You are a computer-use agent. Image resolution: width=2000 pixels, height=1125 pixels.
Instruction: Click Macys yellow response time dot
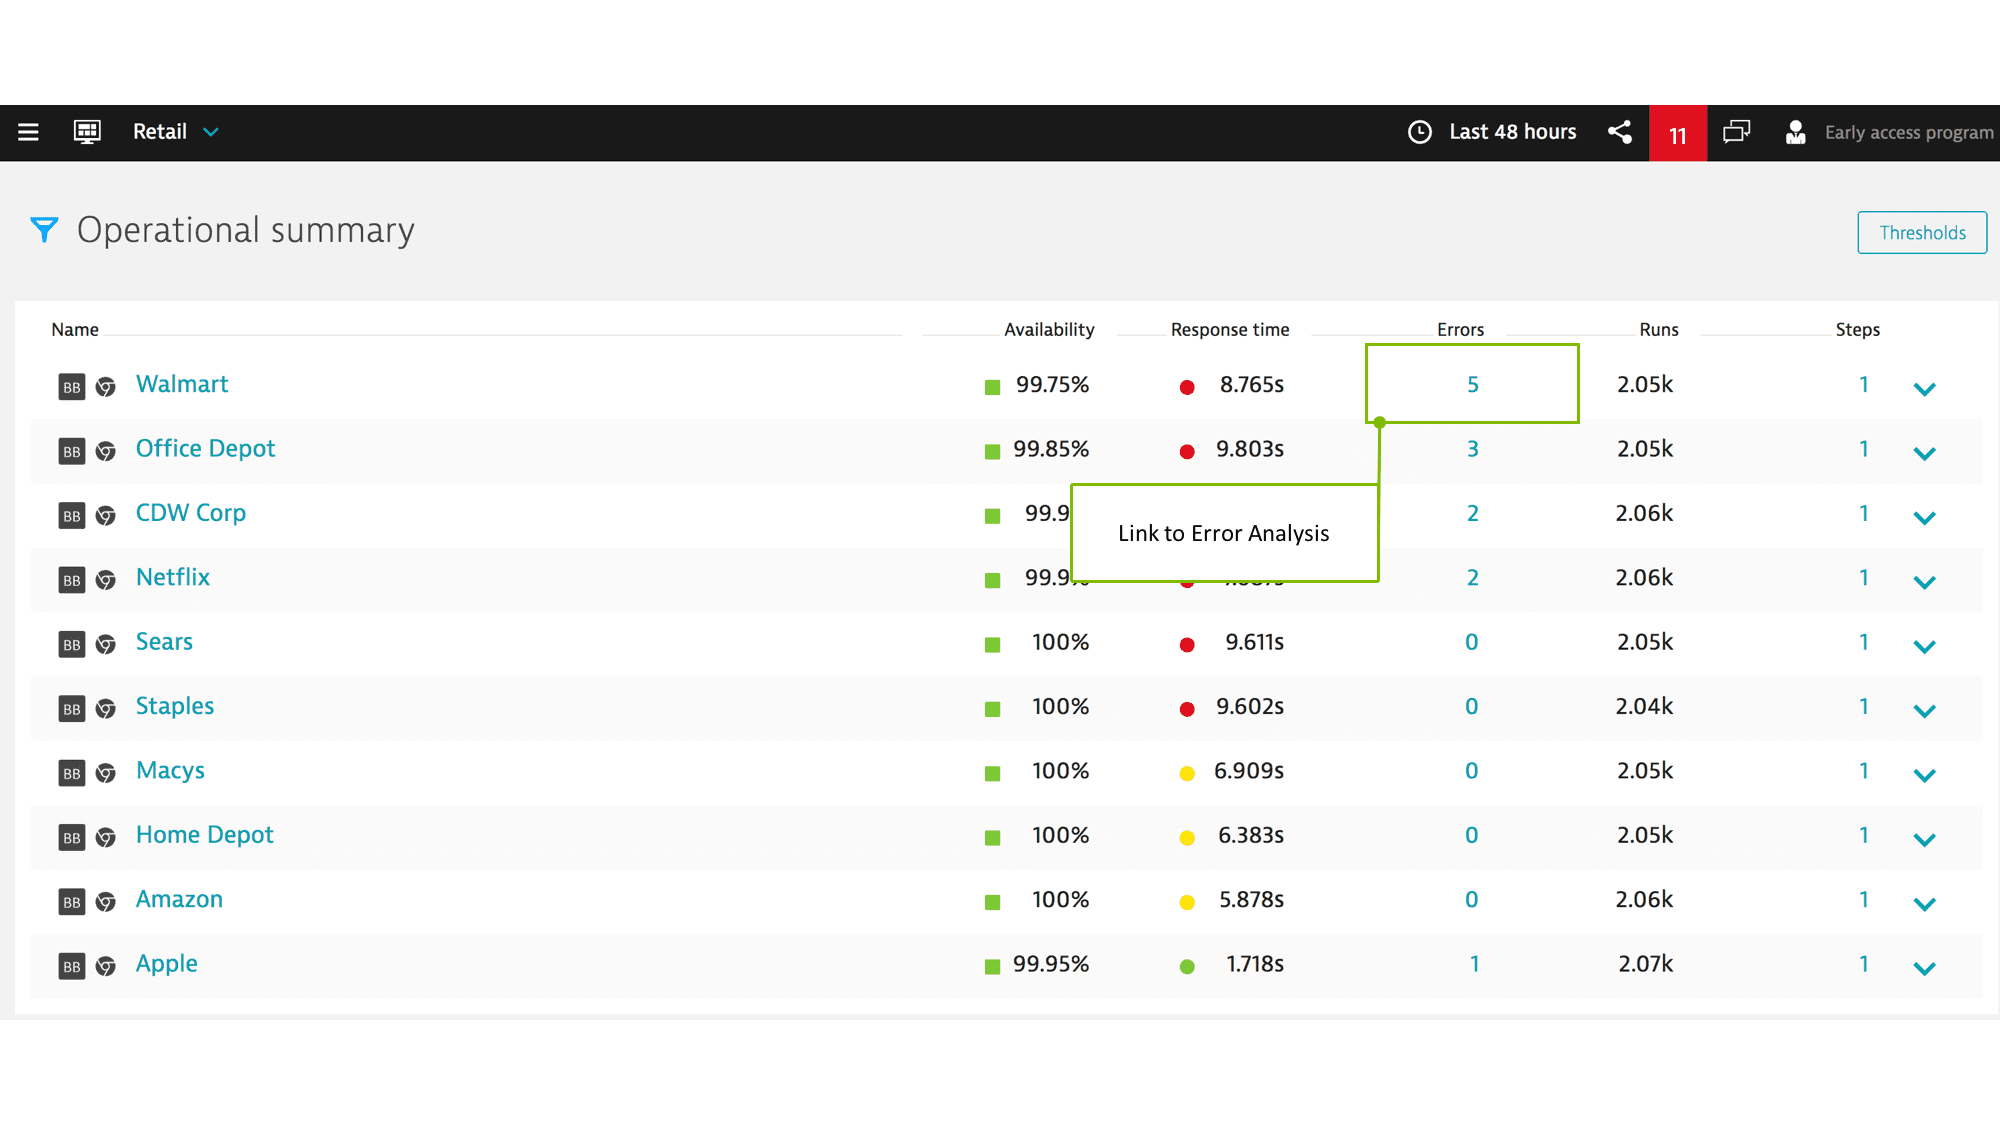tap(1187, 773)
